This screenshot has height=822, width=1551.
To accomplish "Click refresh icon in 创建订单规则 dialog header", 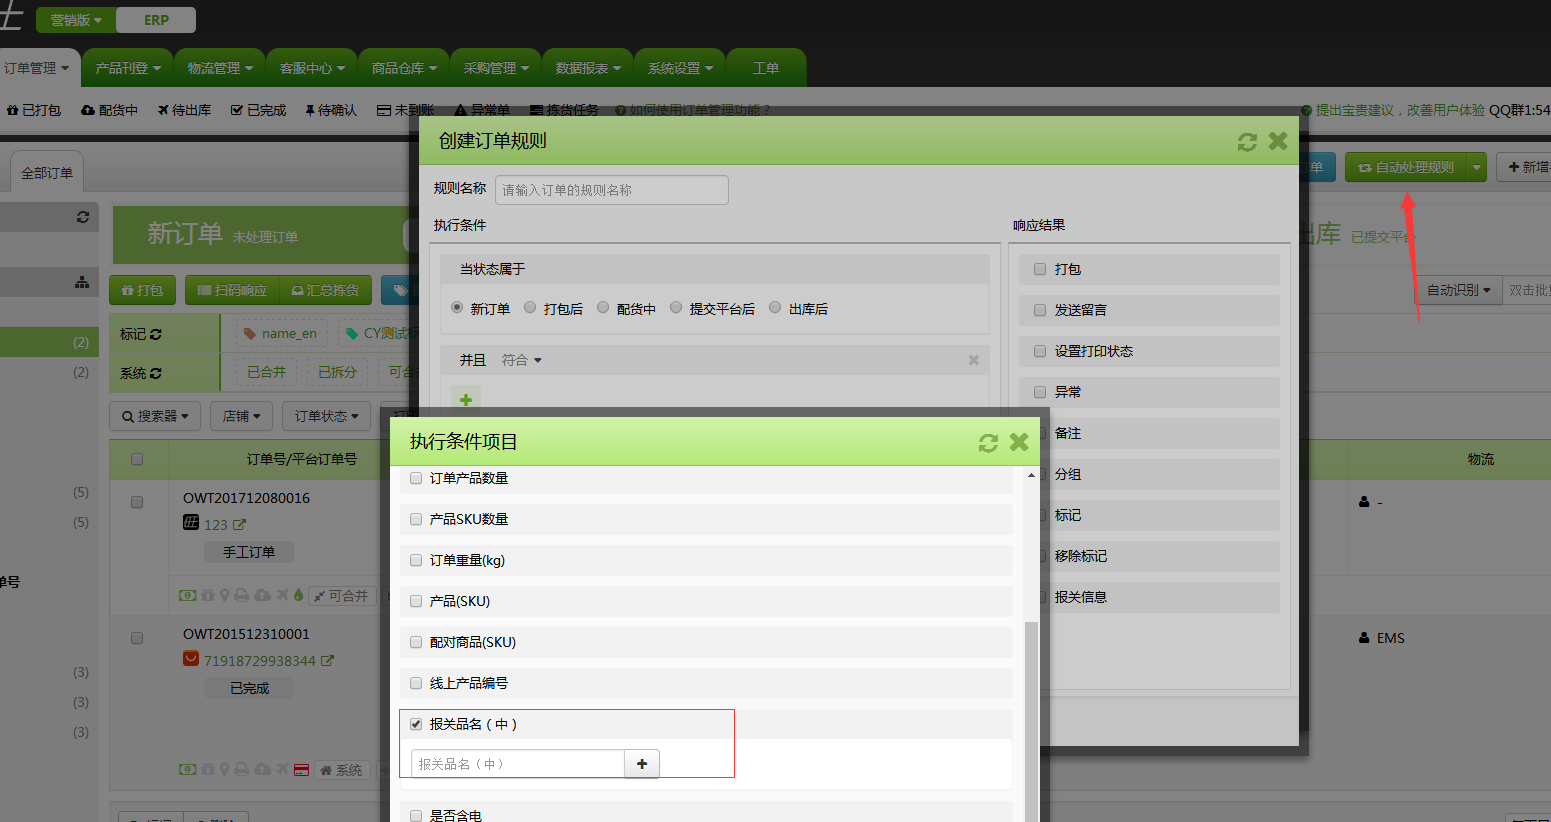I will click(x=1246, y=142).
